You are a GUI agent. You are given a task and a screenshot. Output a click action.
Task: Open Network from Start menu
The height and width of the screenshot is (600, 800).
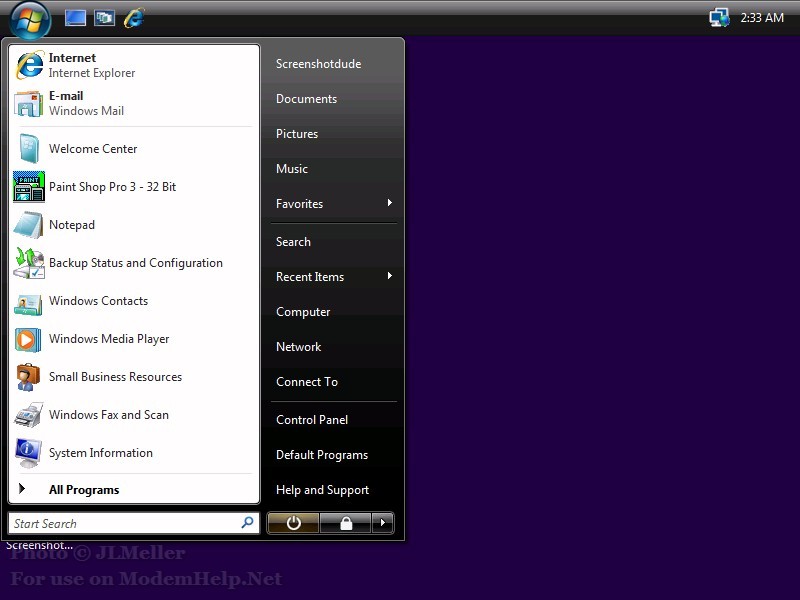tap(298, 347)
